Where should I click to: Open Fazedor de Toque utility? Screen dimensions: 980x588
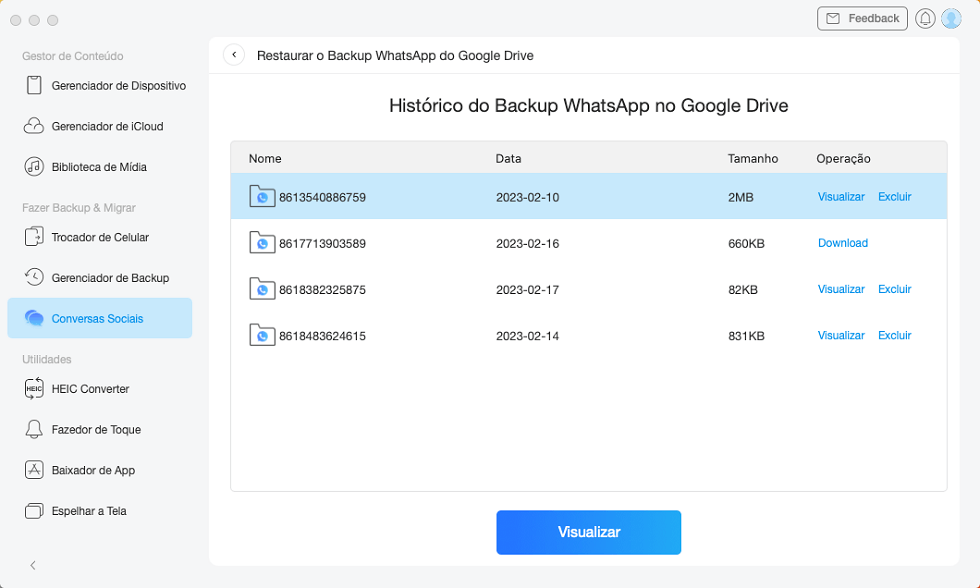[100, 429]
